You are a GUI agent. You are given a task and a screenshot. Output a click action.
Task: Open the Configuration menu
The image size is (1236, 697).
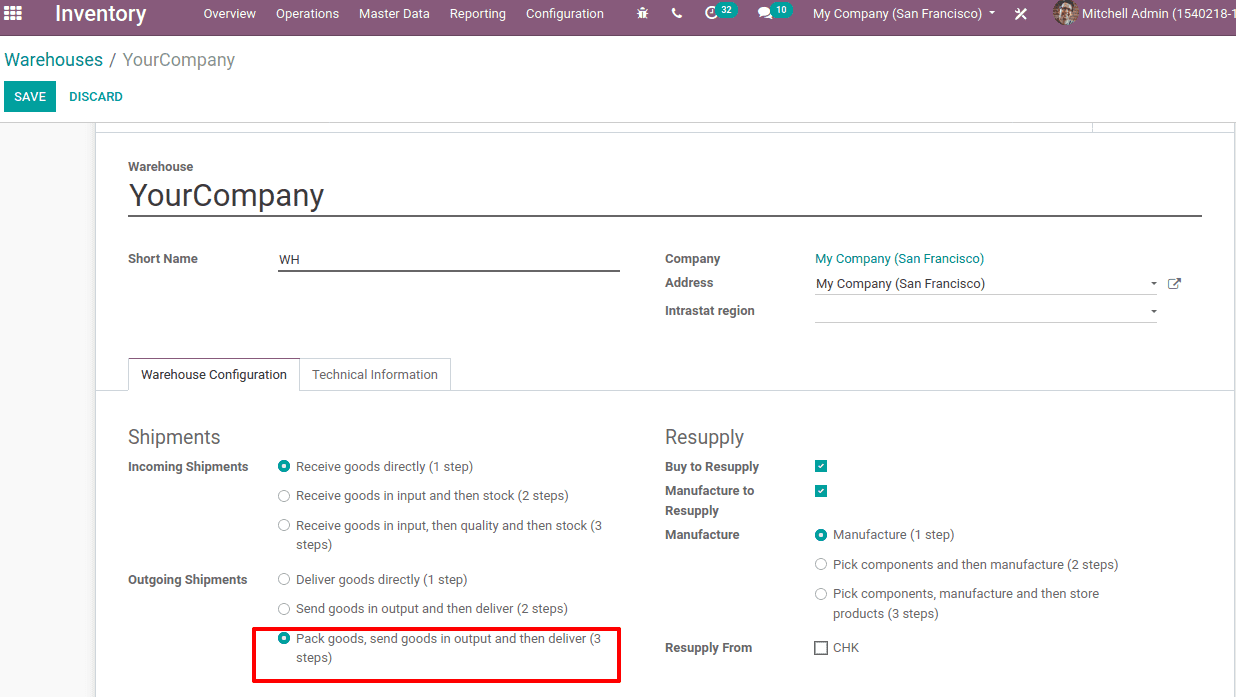coord(565,14)
